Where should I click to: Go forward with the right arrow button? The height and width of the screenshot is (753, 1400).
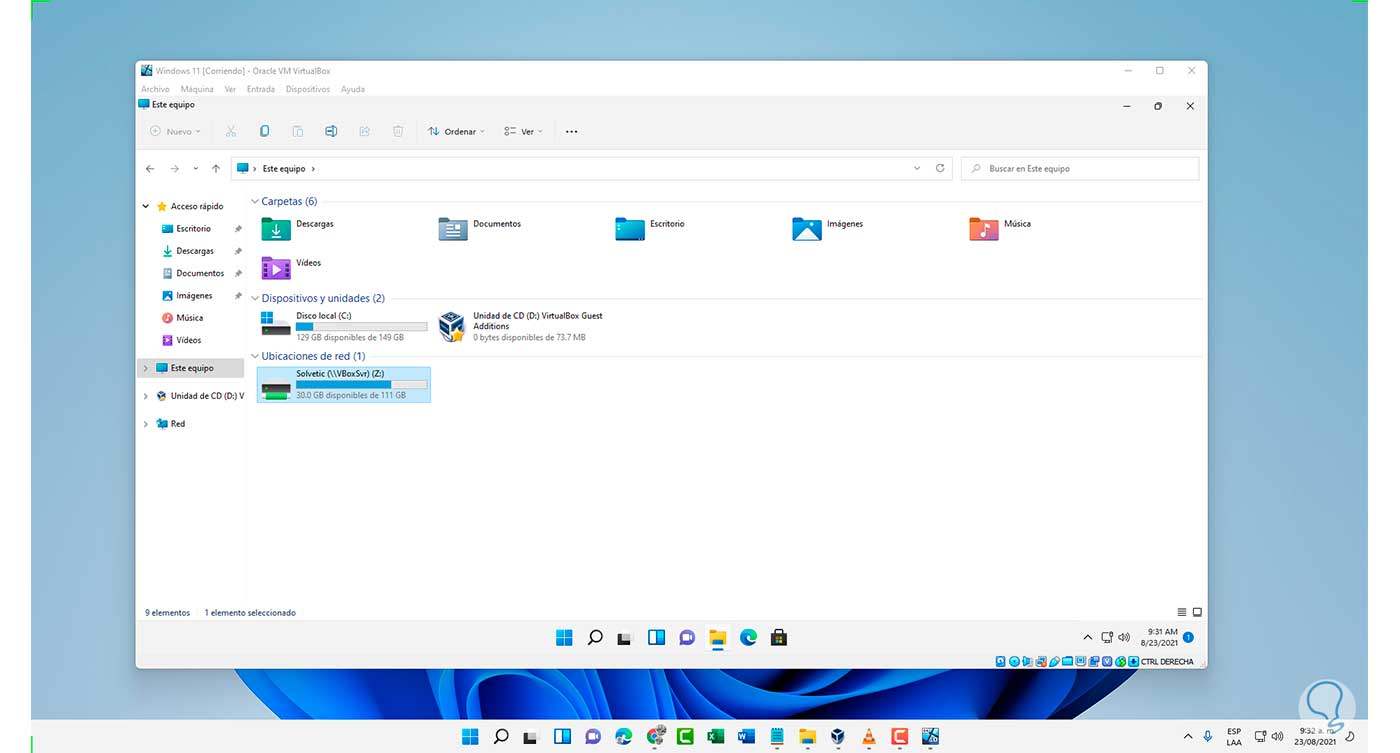pos(174,169)
